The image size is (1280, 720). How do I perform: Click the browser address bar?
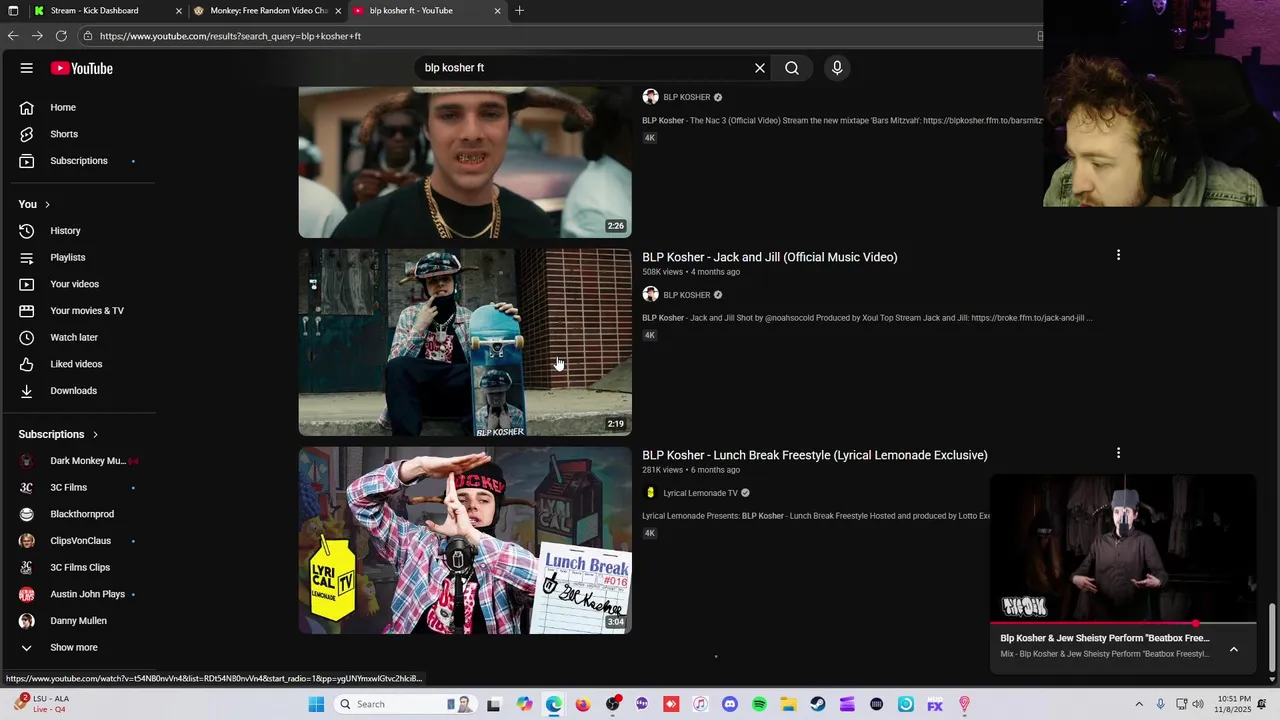pyautogui.click(x=560, y=36)
